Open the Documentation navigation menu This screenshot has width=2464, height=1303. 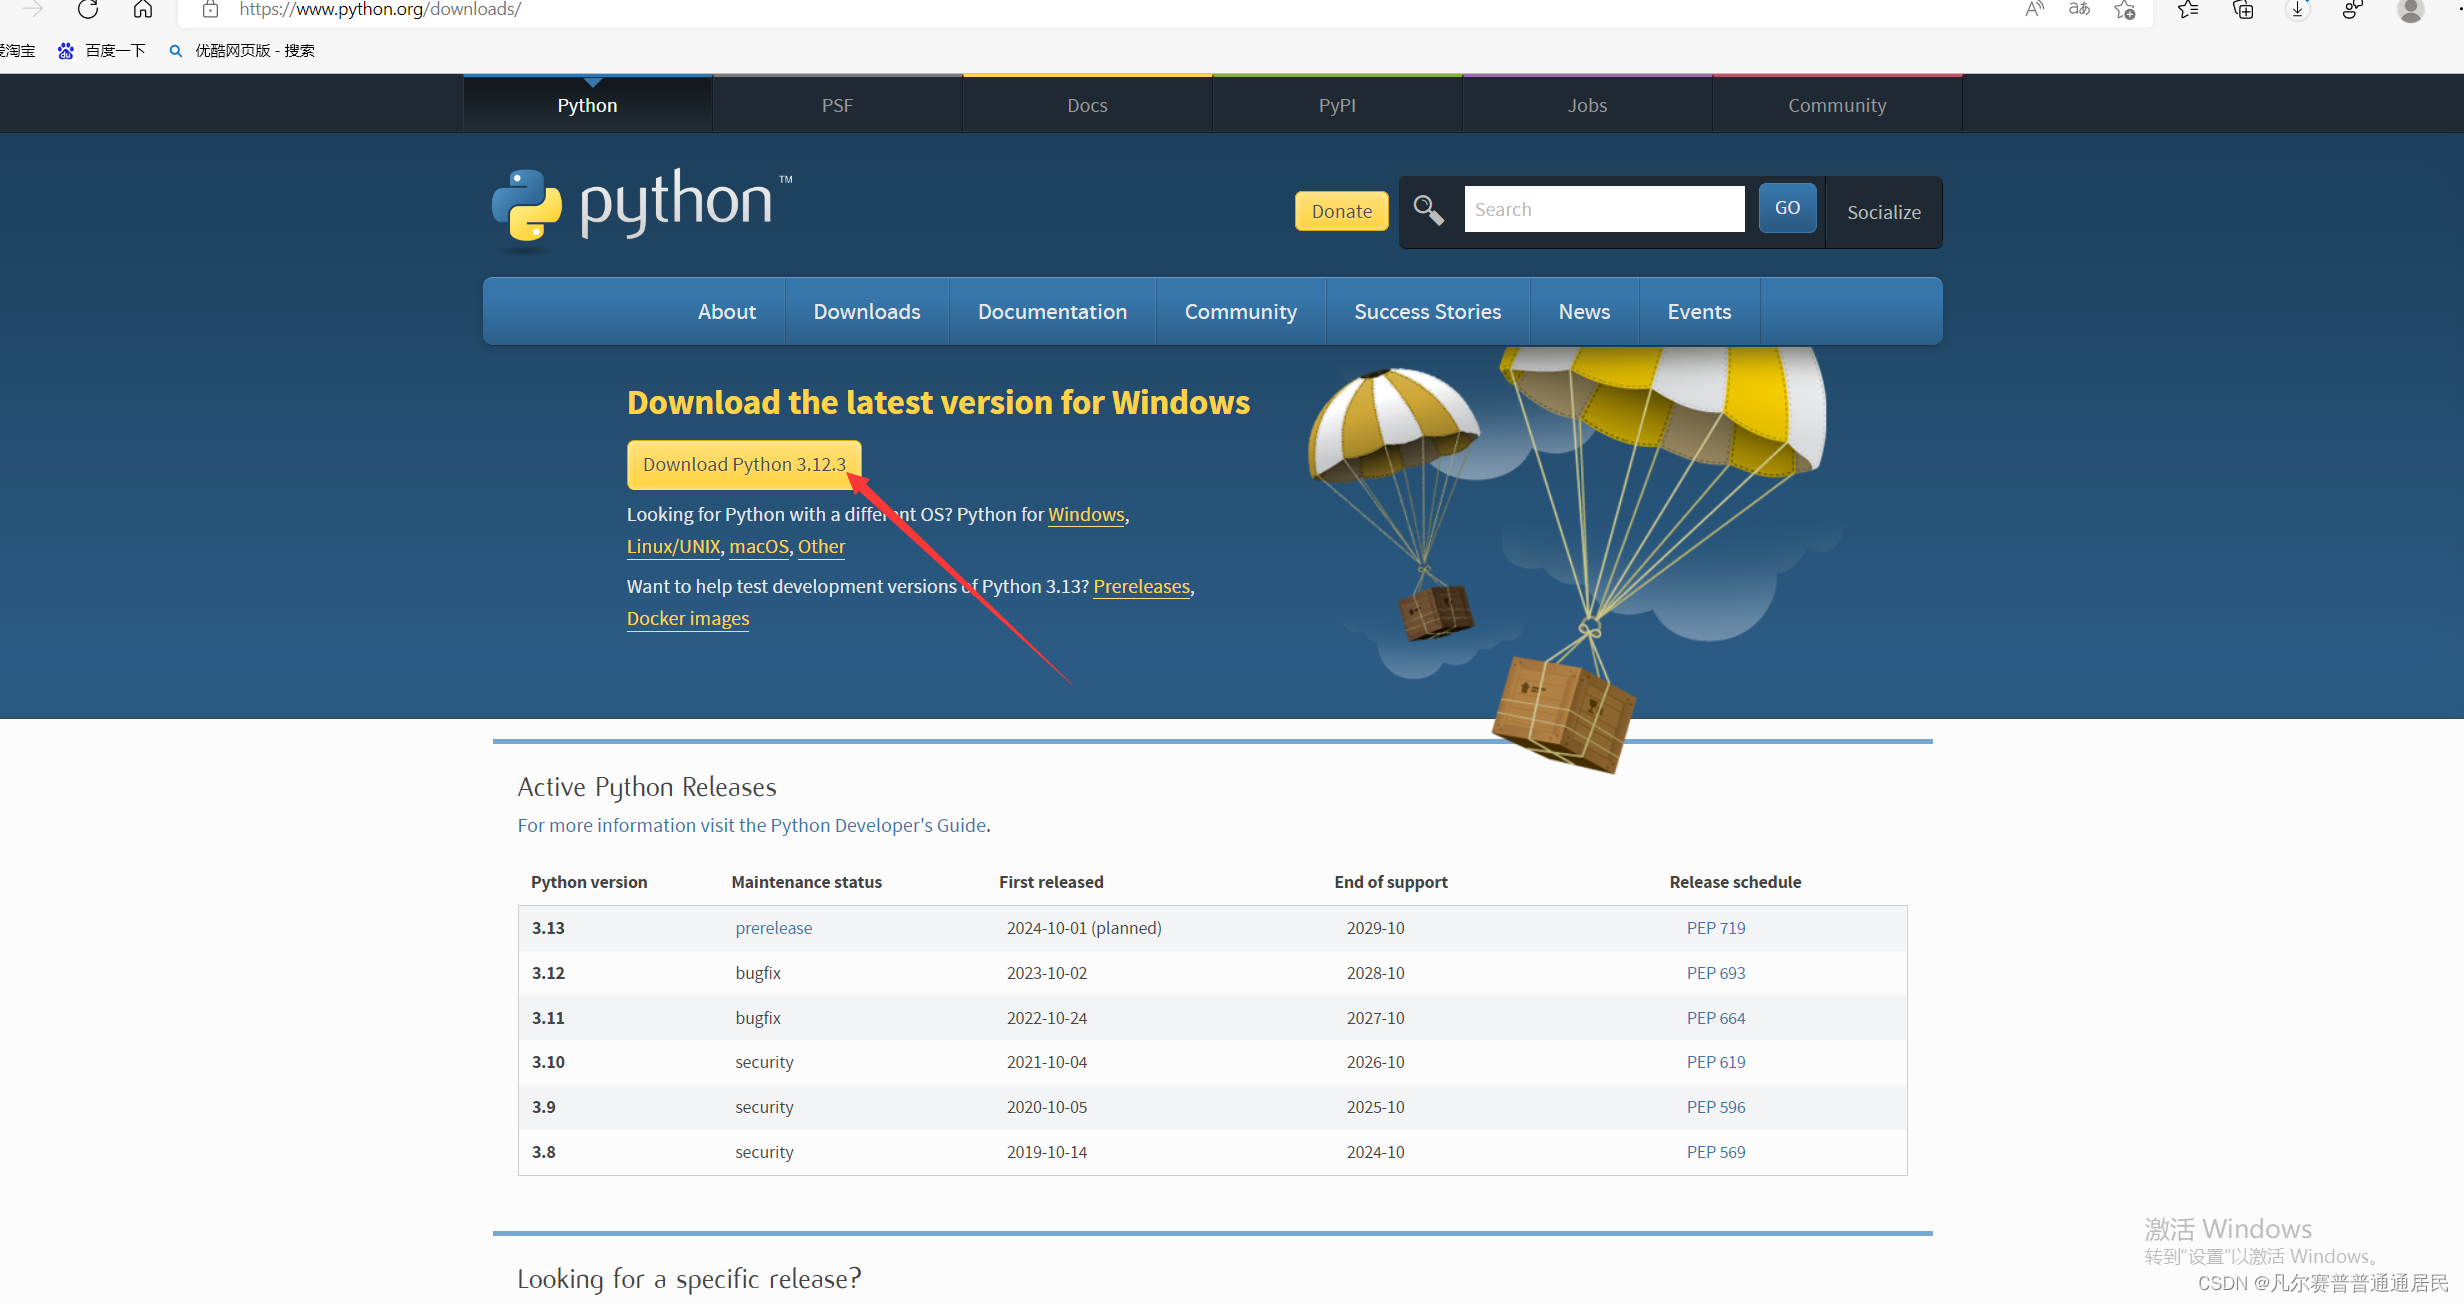pyautogui.click(x=1052, y=312)
